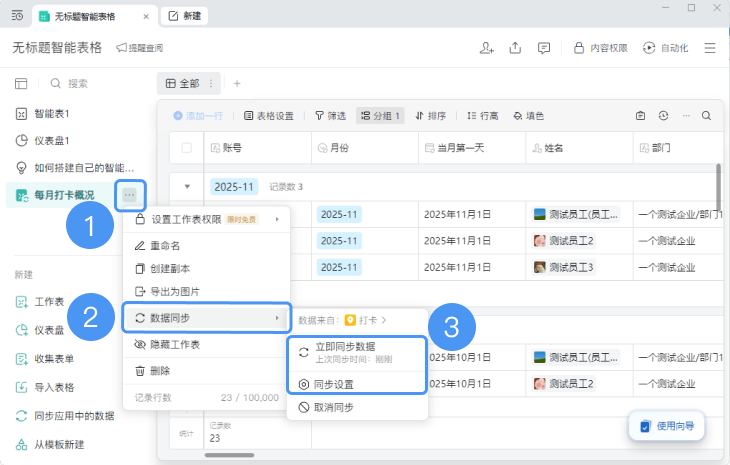This screenshot has width=730, height=465.
Task: Open the 使用向导 button
Action: [667, 426]
